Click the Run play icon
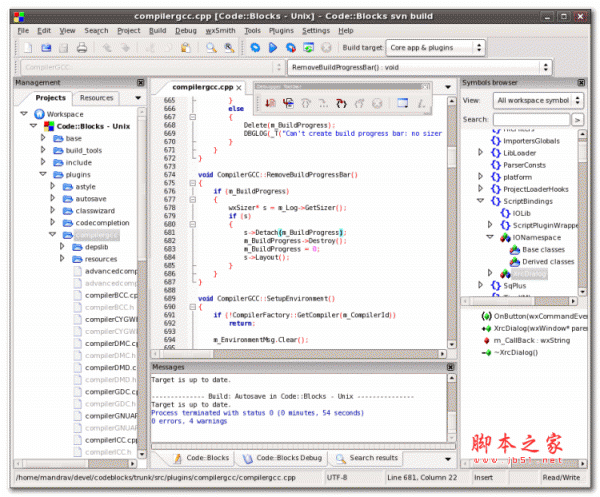600x497 pixels. (x=273, y=48)
